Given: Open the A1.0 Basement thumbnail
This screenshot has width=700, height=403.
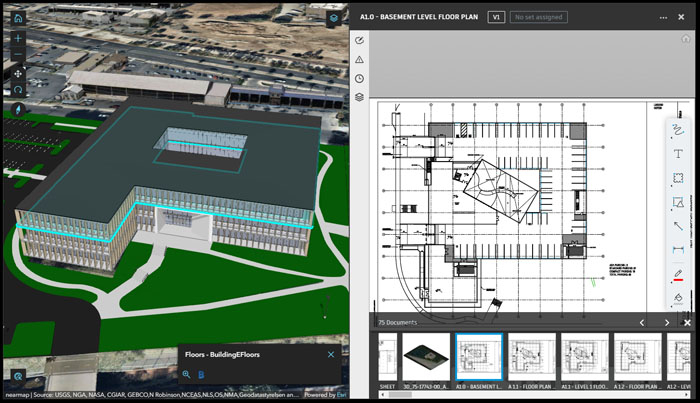Looking at the screenshot, I should [479, 362].
